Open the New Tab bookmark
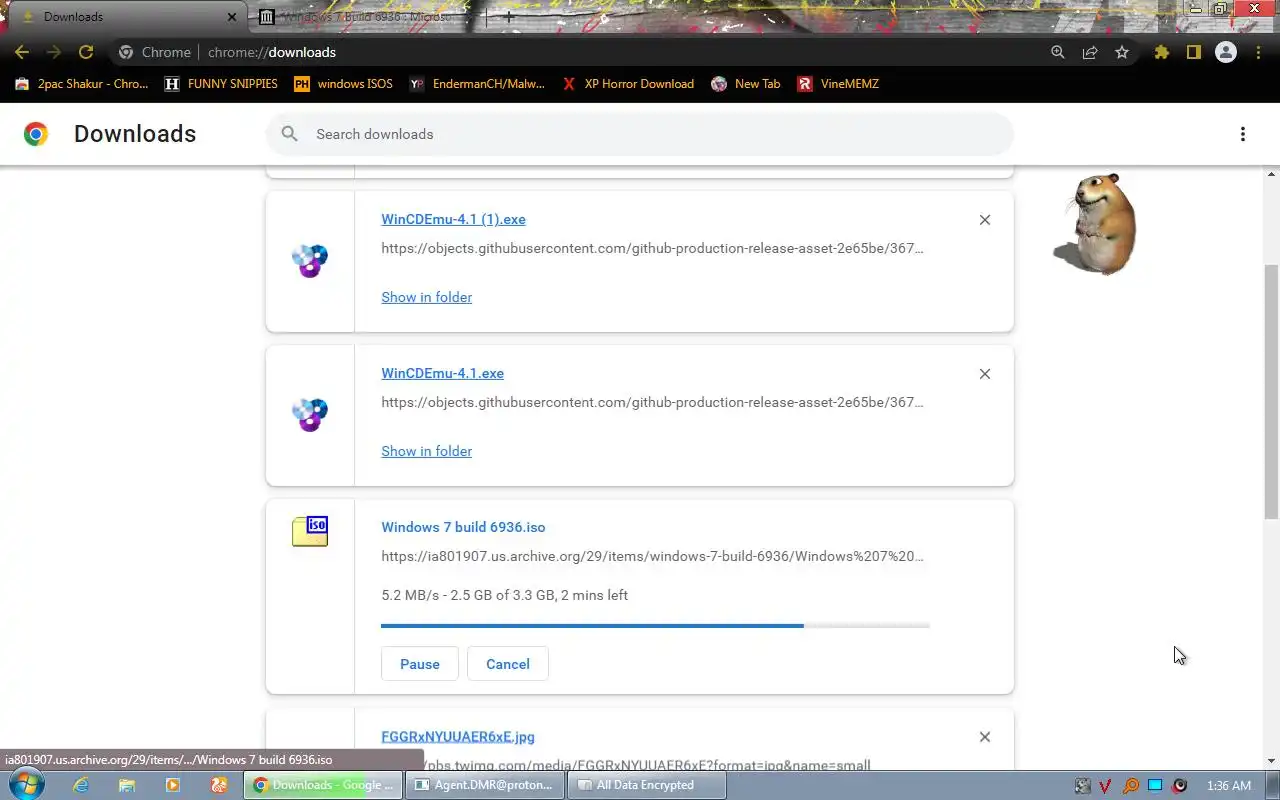Screen dimensions: 1280x800 click(x=746, y=84)
